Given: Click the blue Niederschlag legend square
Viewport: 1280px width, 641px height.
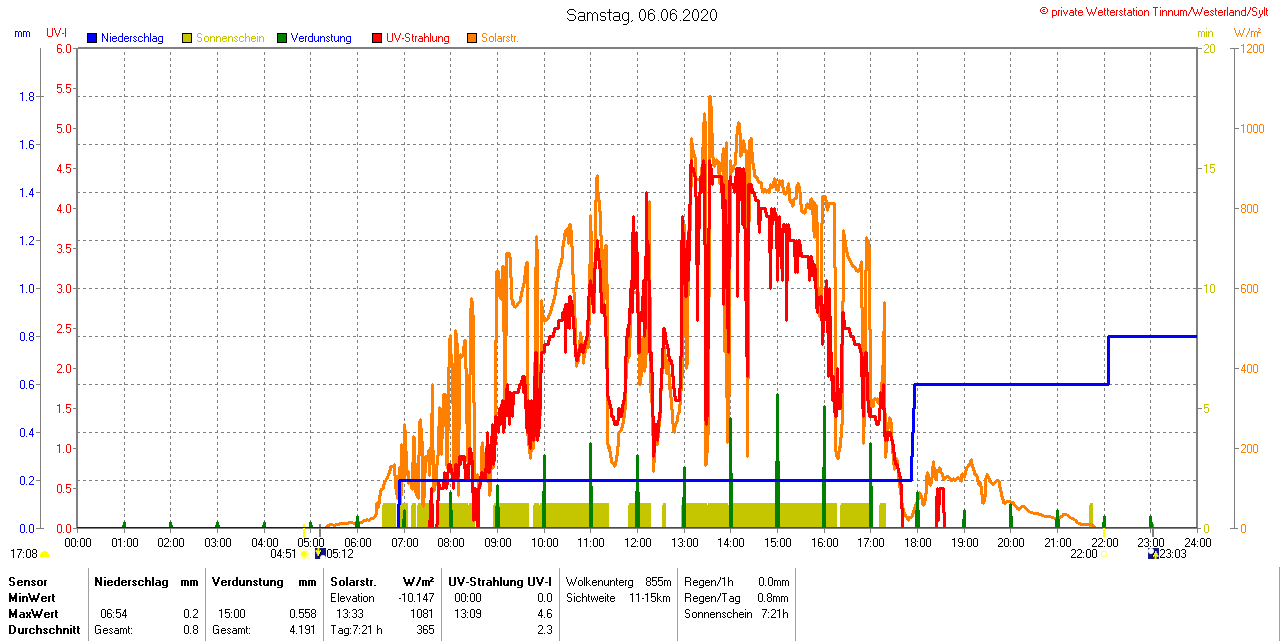Looking at the screenshot, I should tap(92, 38).
